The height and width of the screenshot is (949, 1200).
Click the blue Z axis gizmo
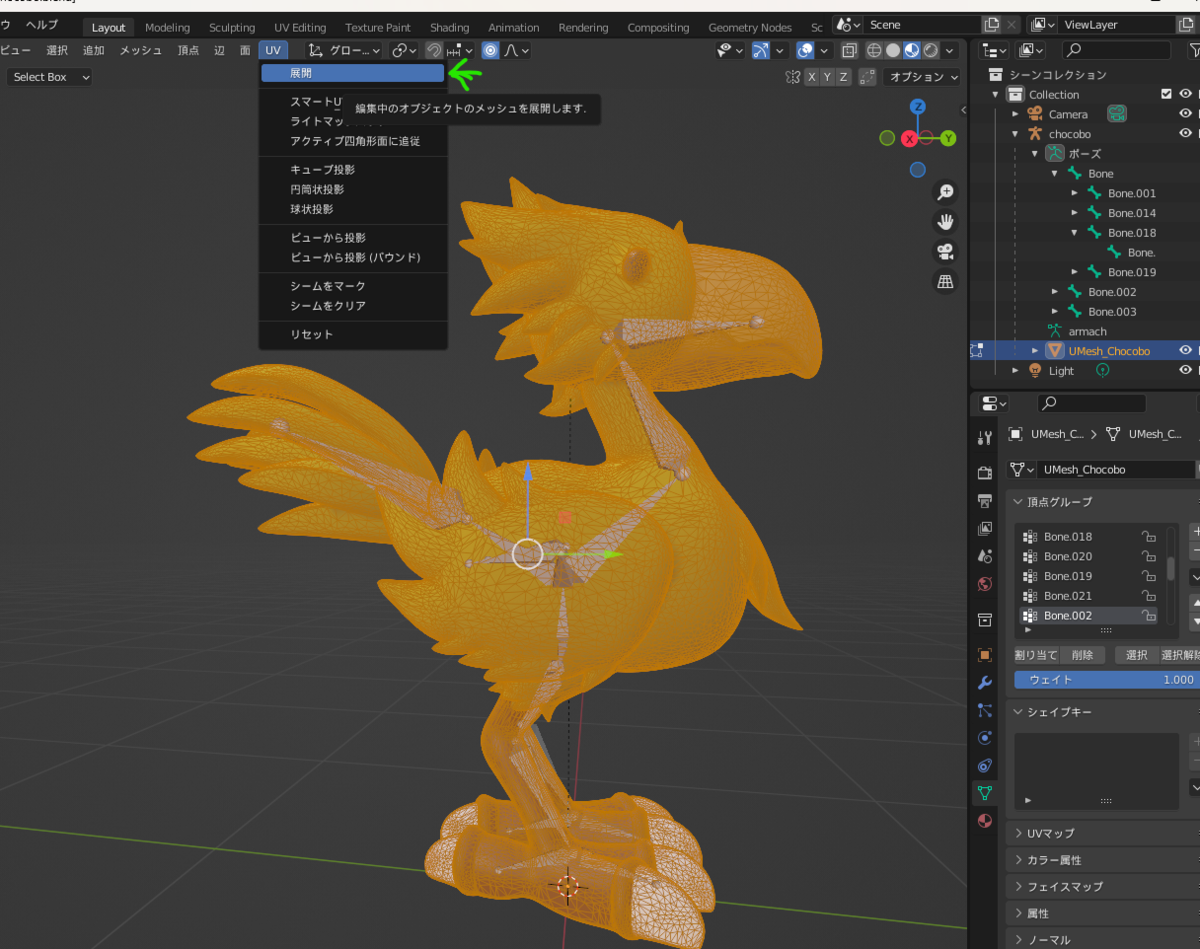coord(918,107)
